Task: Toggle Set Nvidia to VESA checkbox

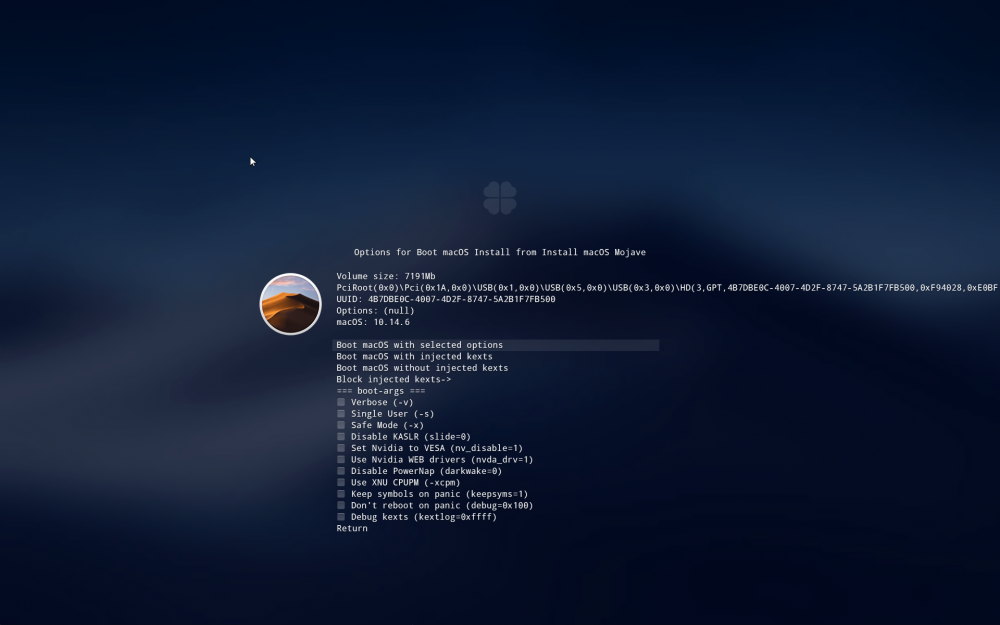Action: click(341, 448)
